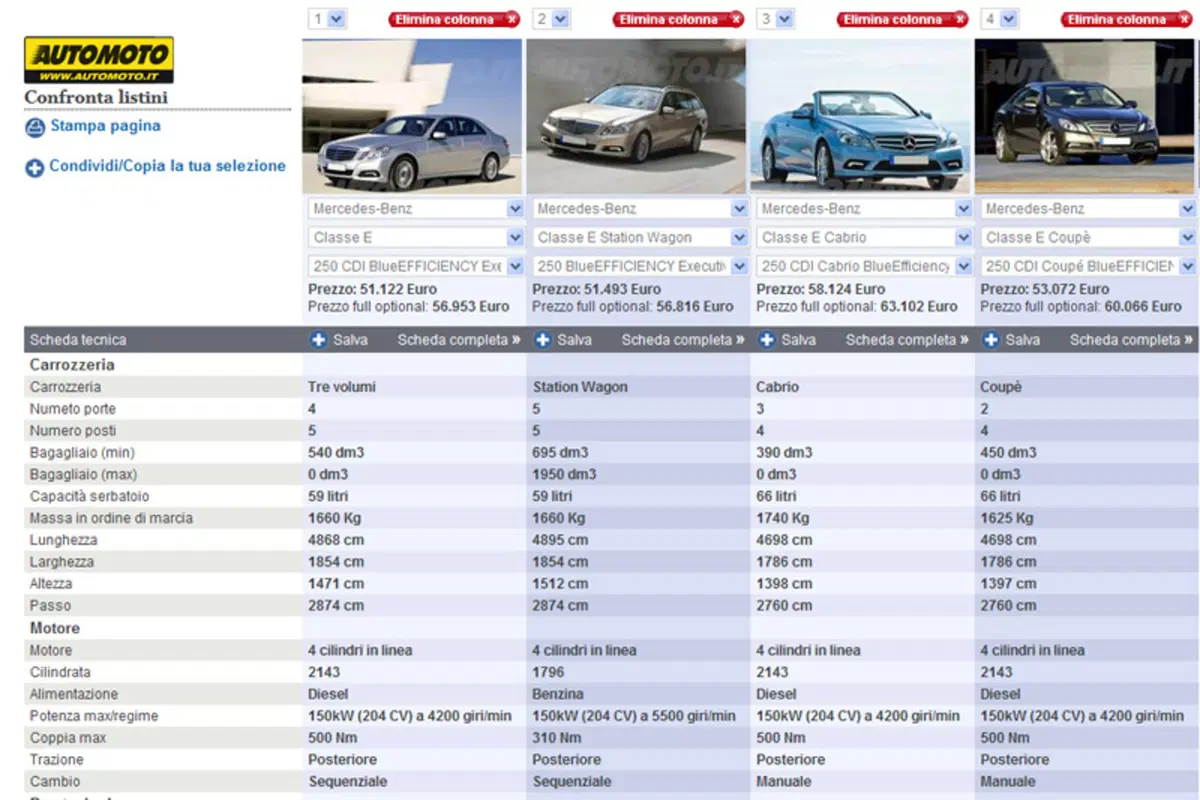
Task: Open column position dropdown showing 3
Action: (x=774, y=19)
